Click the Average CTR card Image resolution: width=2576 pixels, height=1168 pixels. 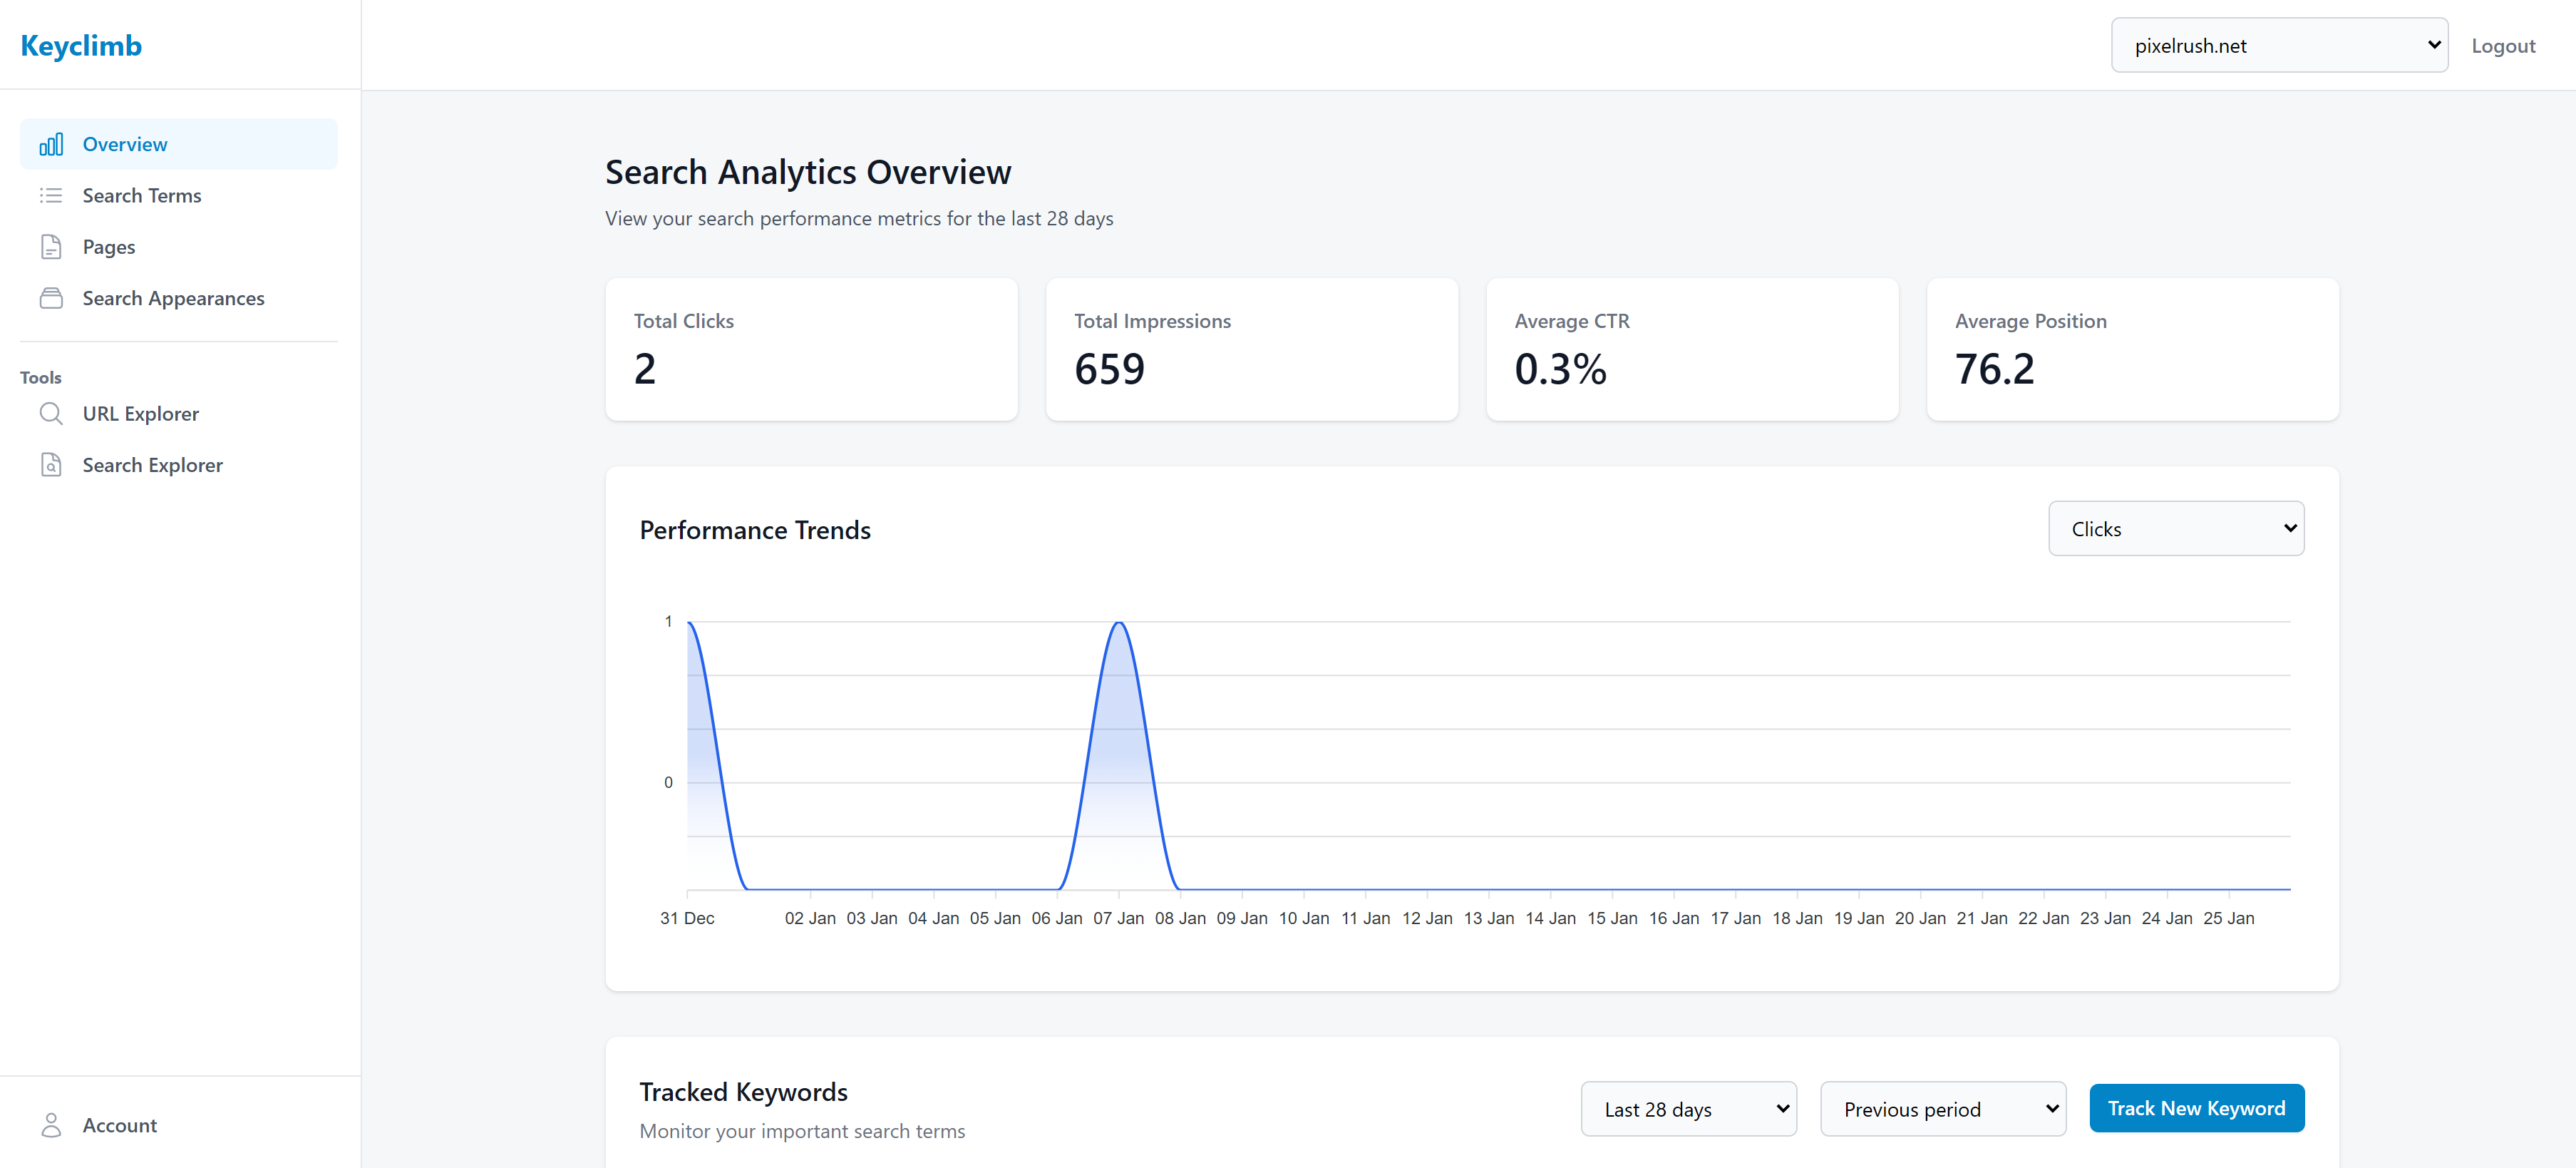[x=1692, y=349]
